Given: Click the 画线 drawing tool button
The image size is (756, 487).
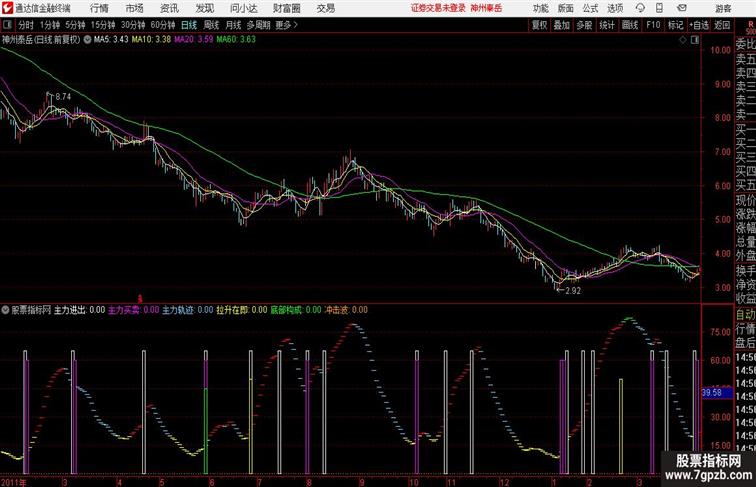Looking at the screenshot, I should pyautogui.click(x=630, y=25).
